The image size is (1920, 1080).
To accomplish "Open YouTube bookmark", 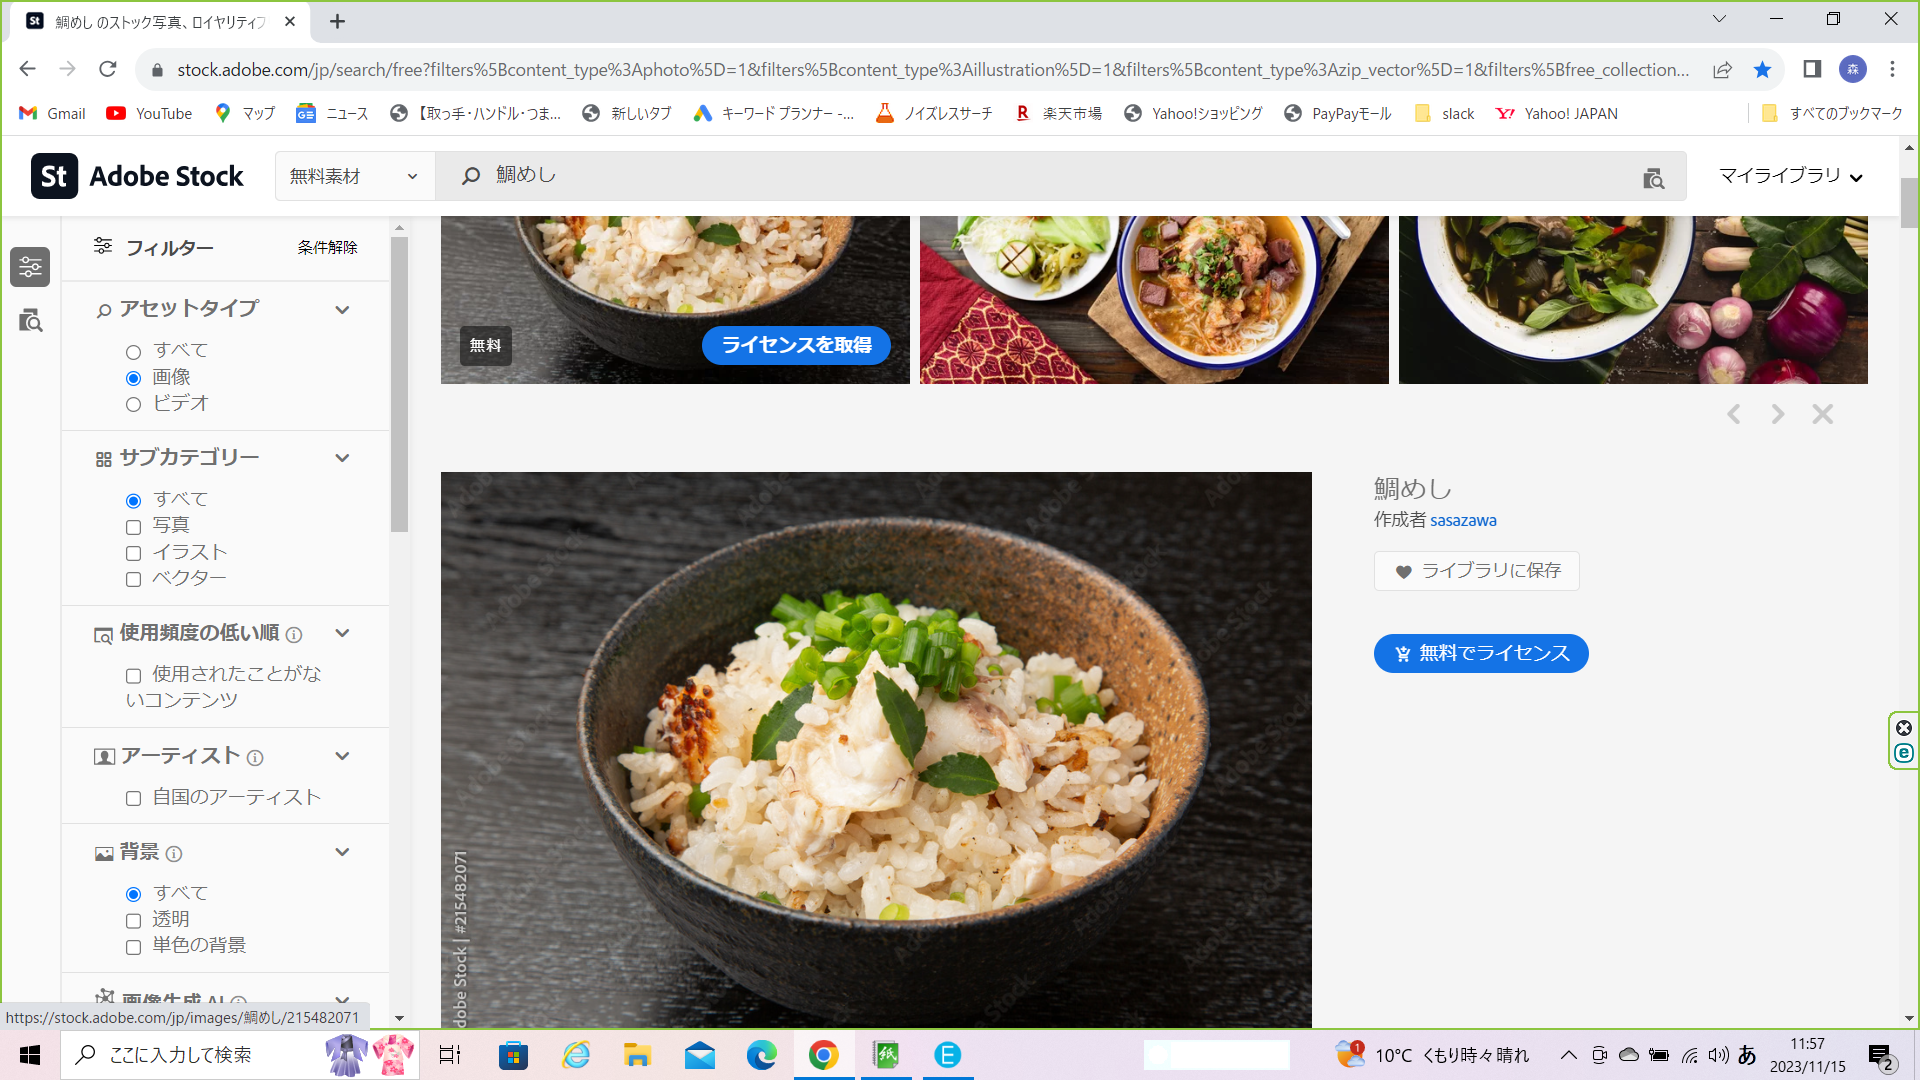I will [x=149, y=113].
